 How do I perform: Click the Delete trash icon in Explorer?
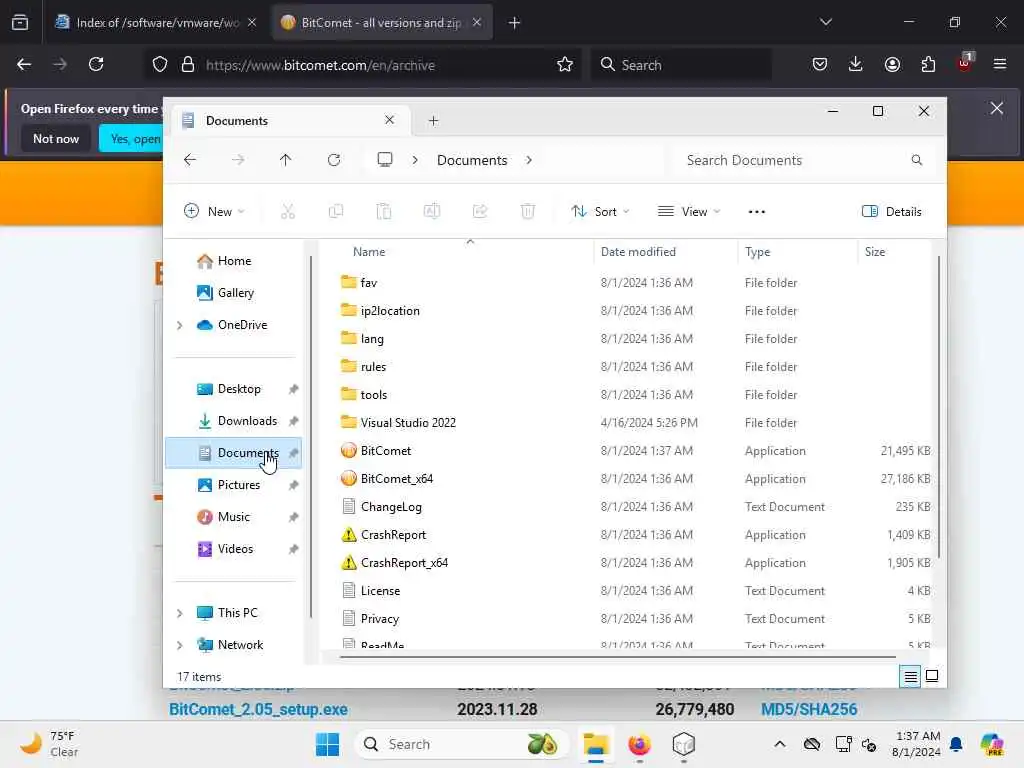[528, 212]
